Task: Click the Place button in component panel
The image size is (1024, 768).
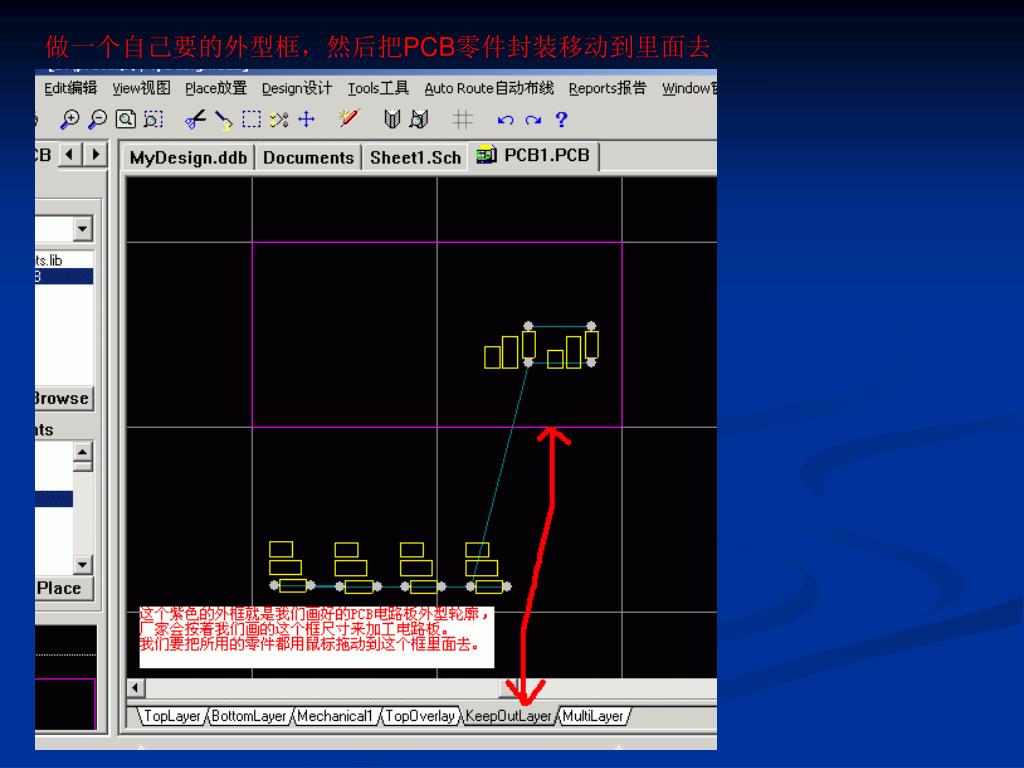Action: (64, 588)
